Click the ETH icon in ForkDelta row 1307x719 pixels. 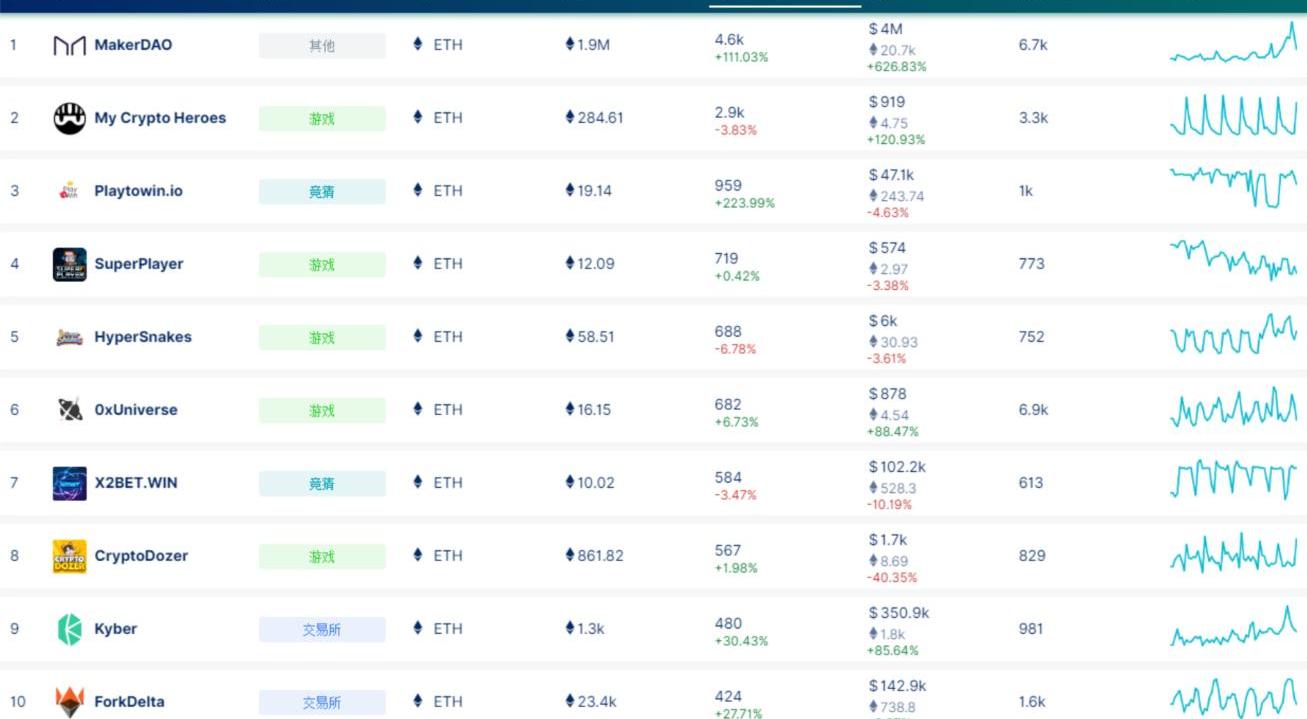pyautogui.click(x=418, y=701)
